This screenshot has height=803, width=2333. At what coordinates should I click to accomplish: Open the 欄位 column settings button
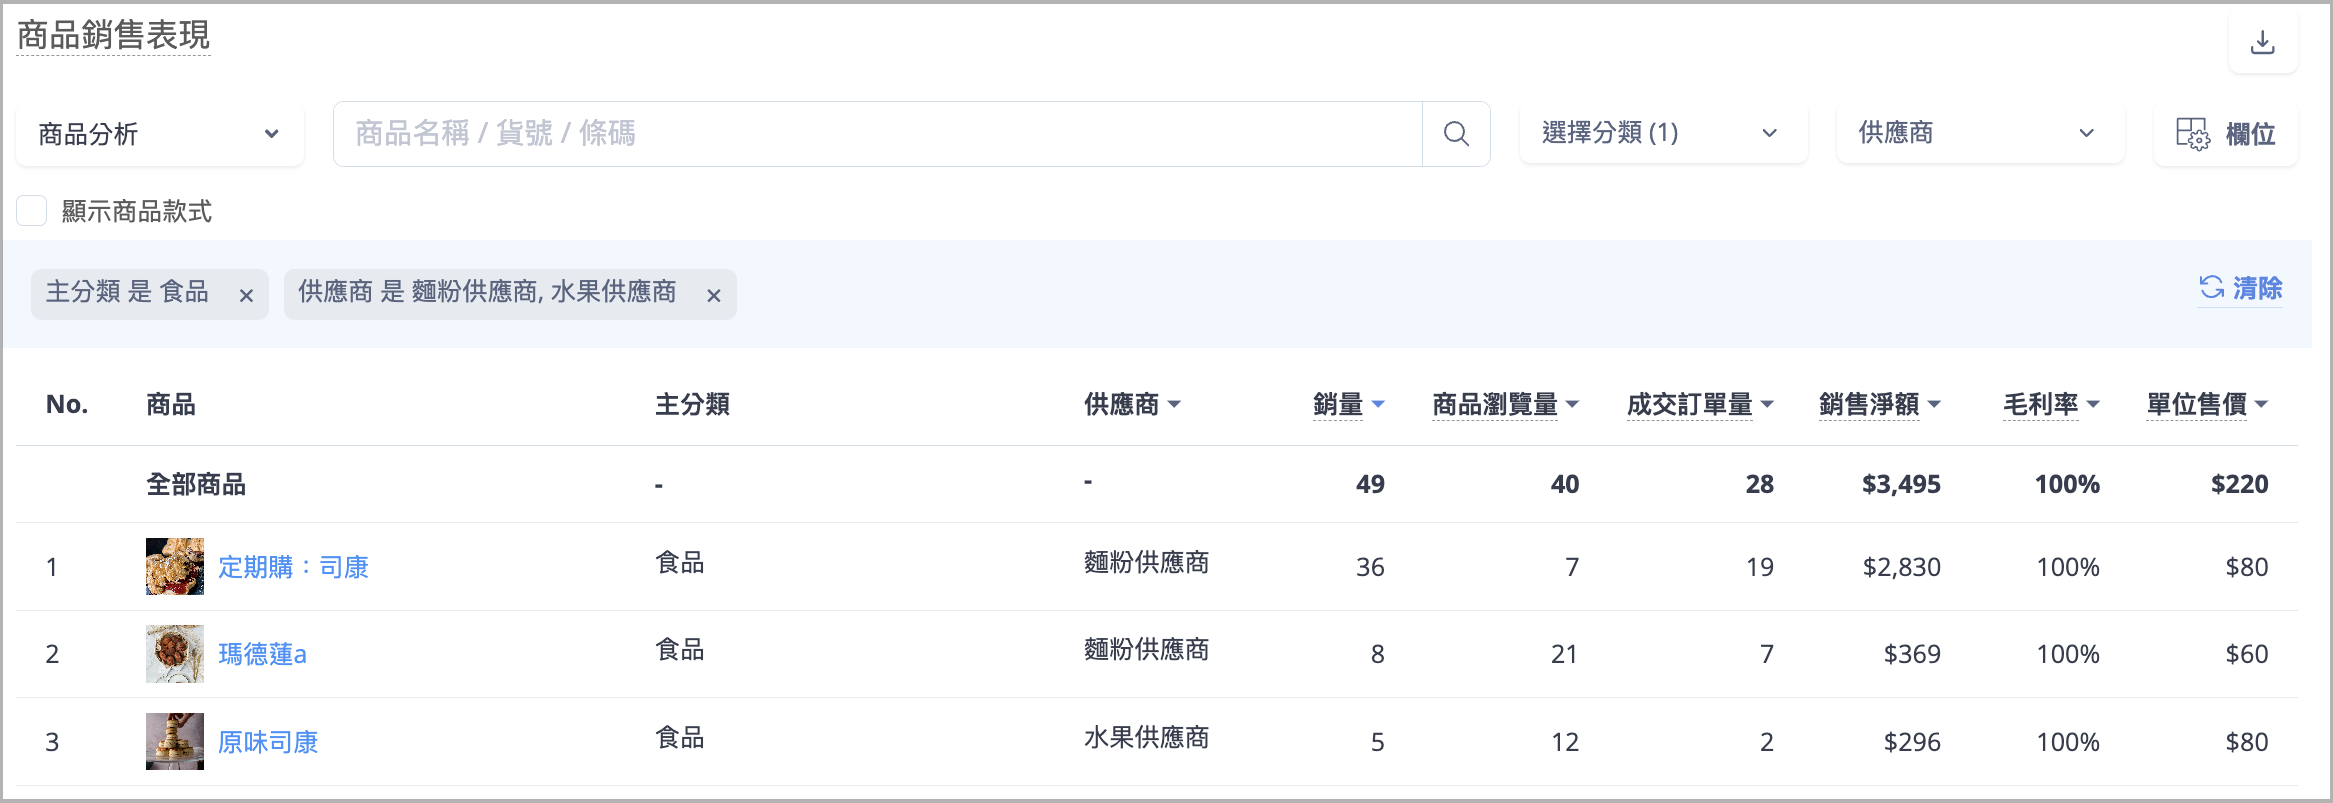tap(2225, 134)
